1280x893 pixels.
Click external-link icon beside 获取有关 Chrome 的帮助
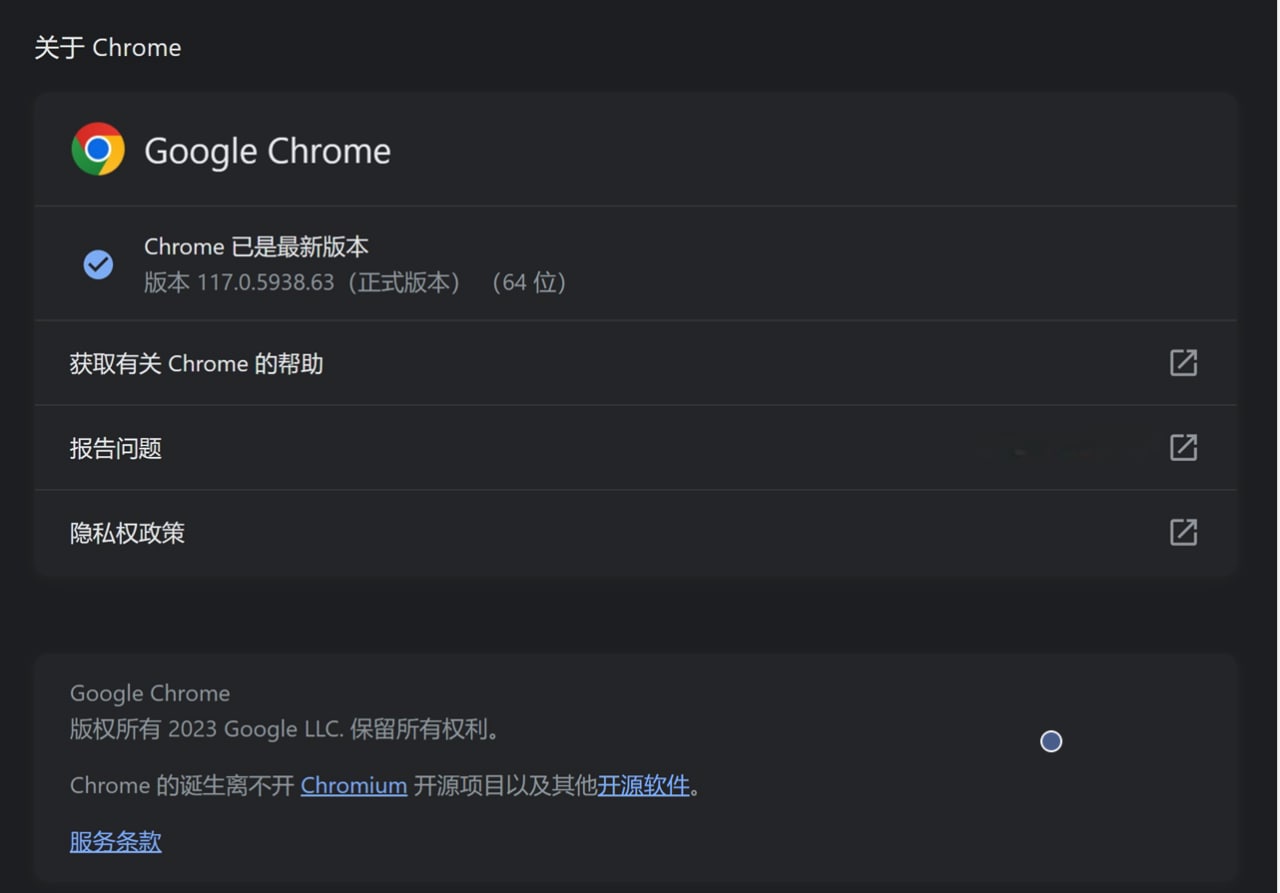point(1183,363)
